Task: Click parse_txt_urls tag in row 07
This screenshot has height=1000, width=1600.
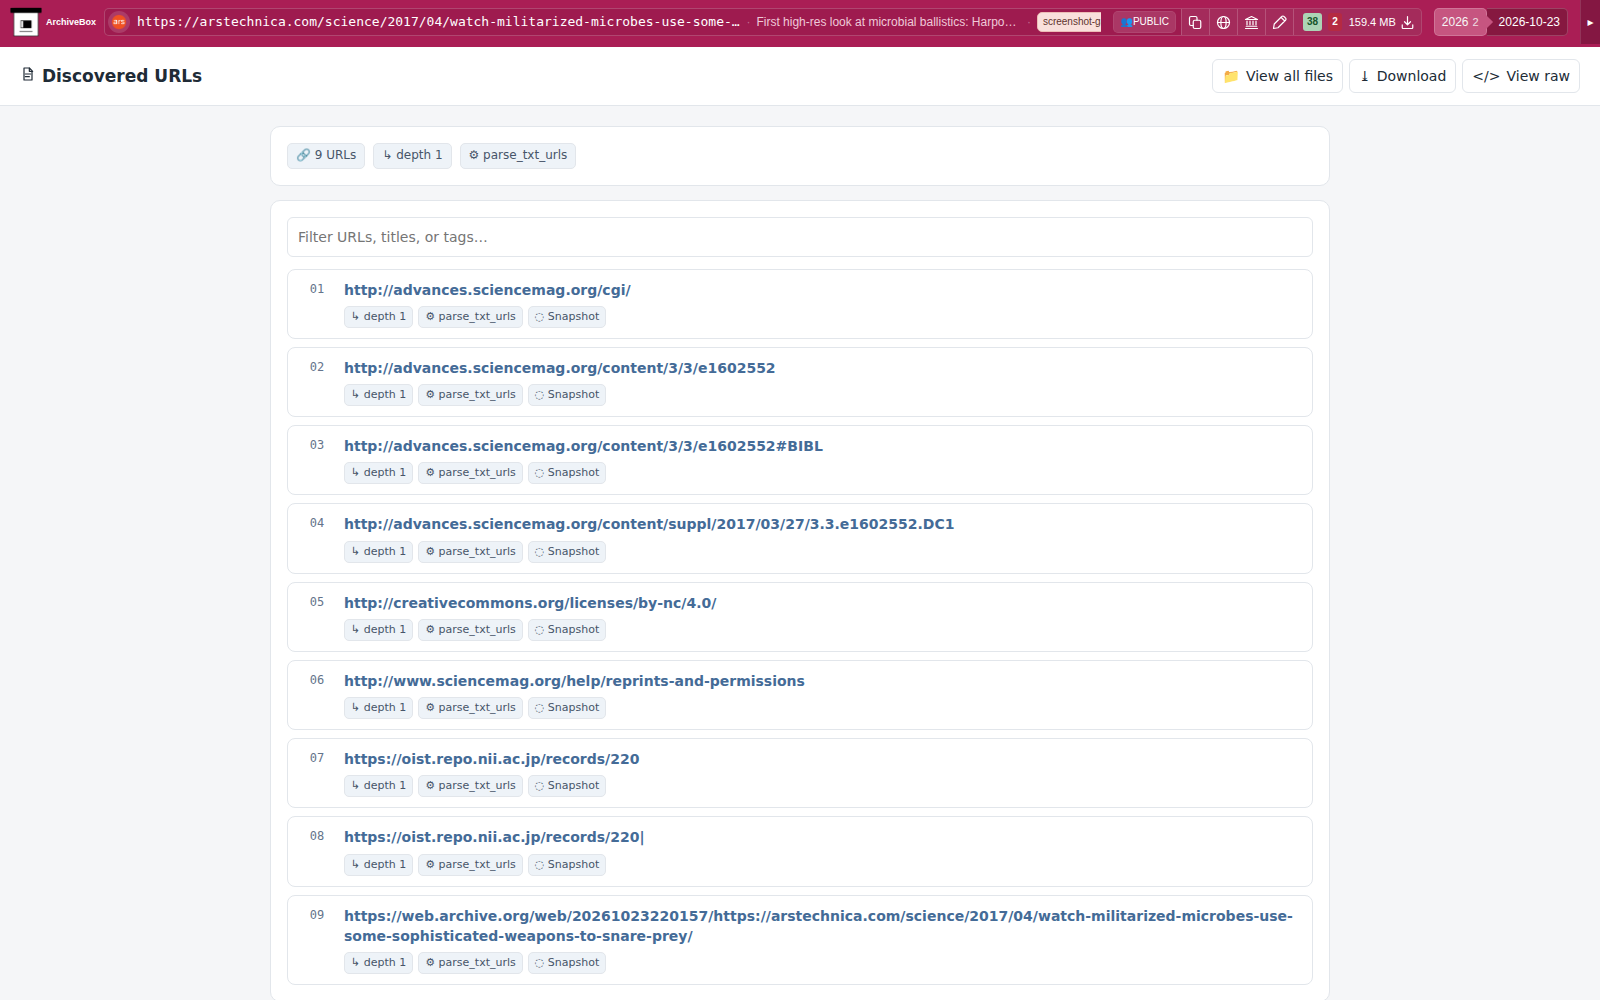Action: point(470,786)
